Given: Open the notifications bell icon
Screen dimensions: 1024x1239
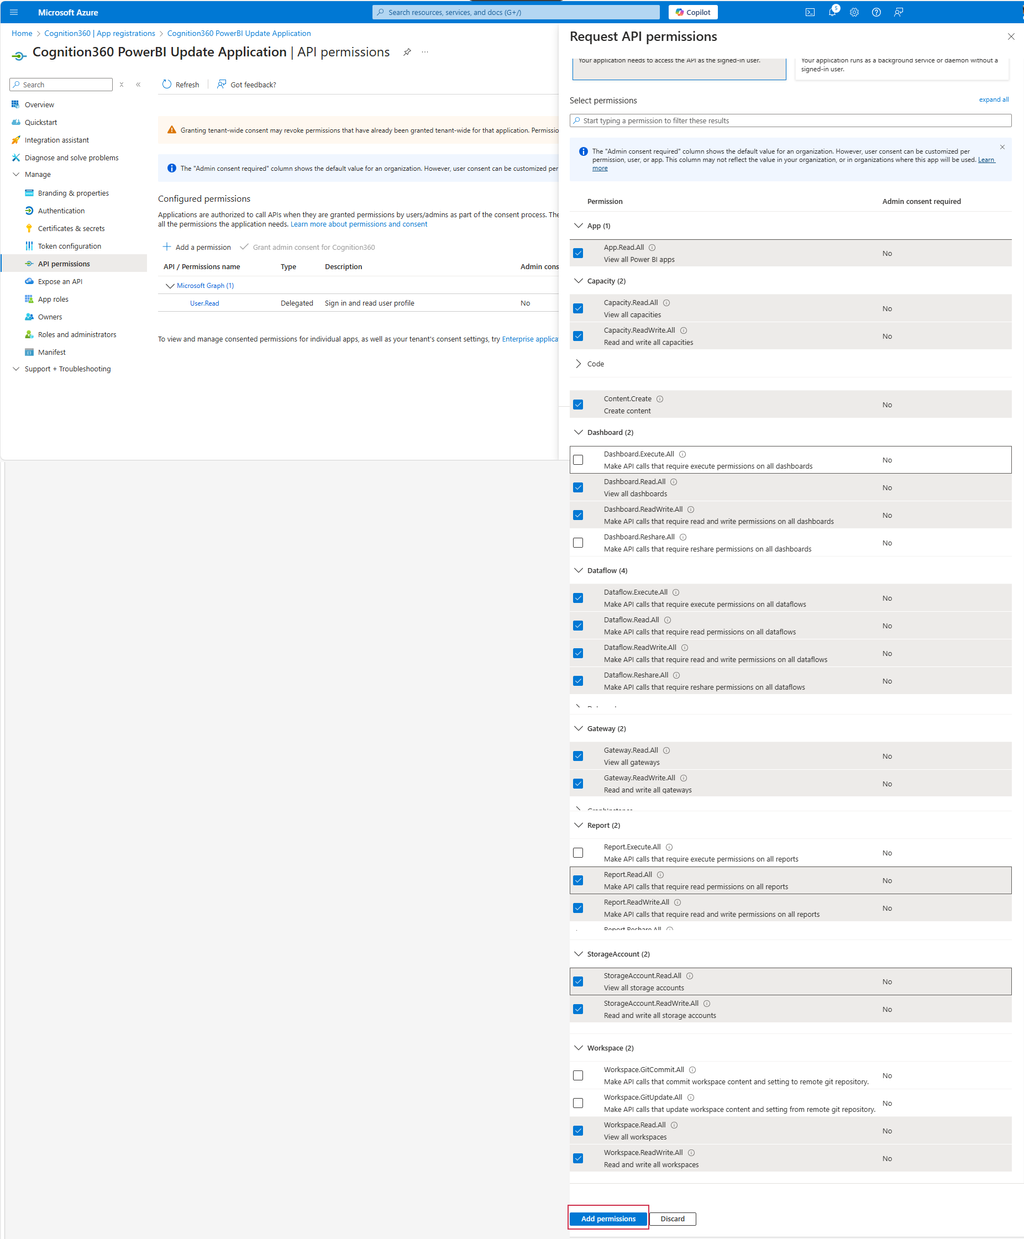Looking at the screenshot, I should click(x=832, y=12).
